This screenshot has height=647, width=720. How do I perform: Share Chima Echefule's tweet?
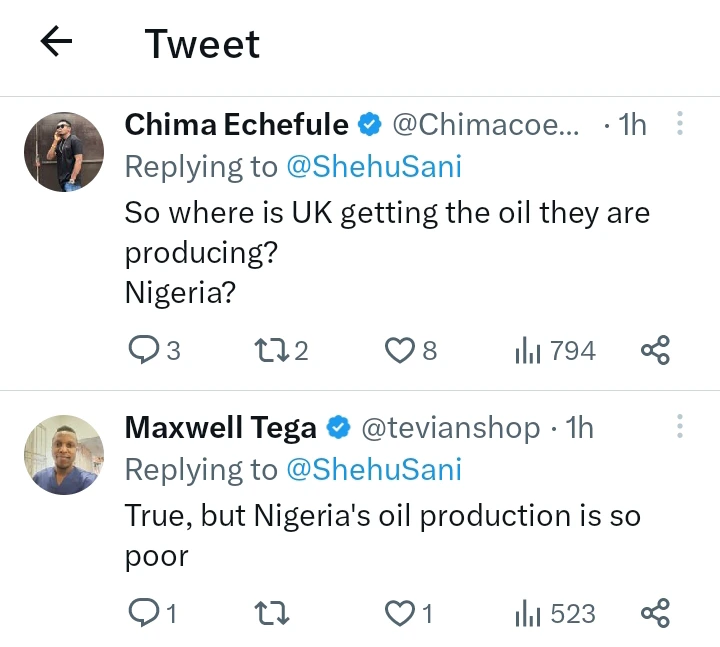(655, 350)
